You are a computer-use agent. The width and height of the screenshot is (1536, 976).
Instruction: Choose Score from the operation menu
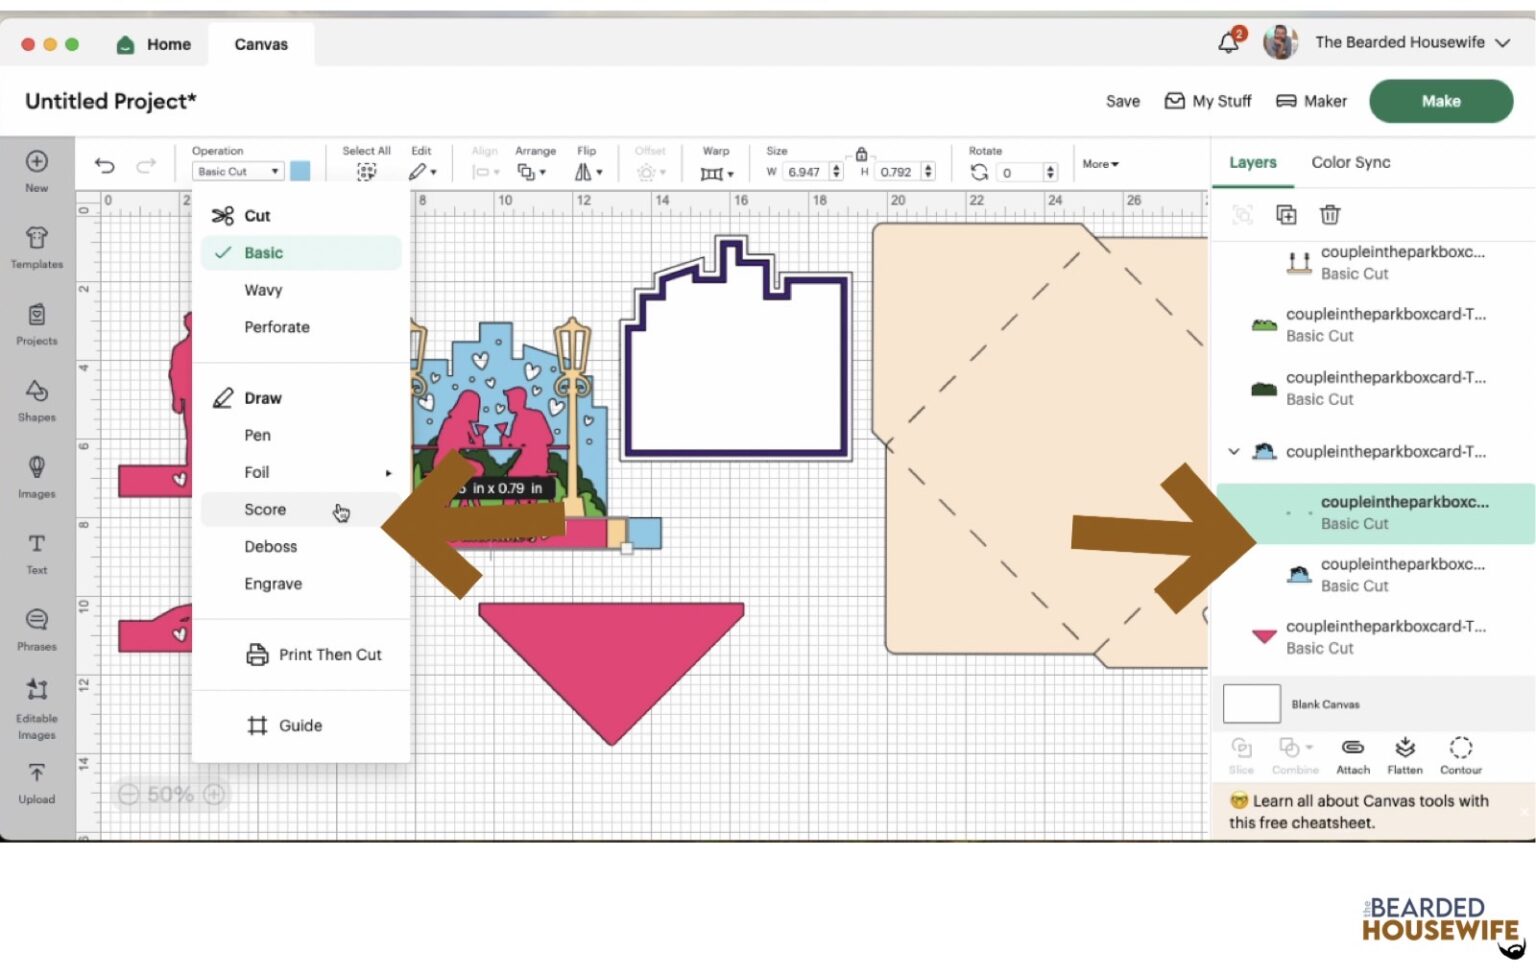265,510
